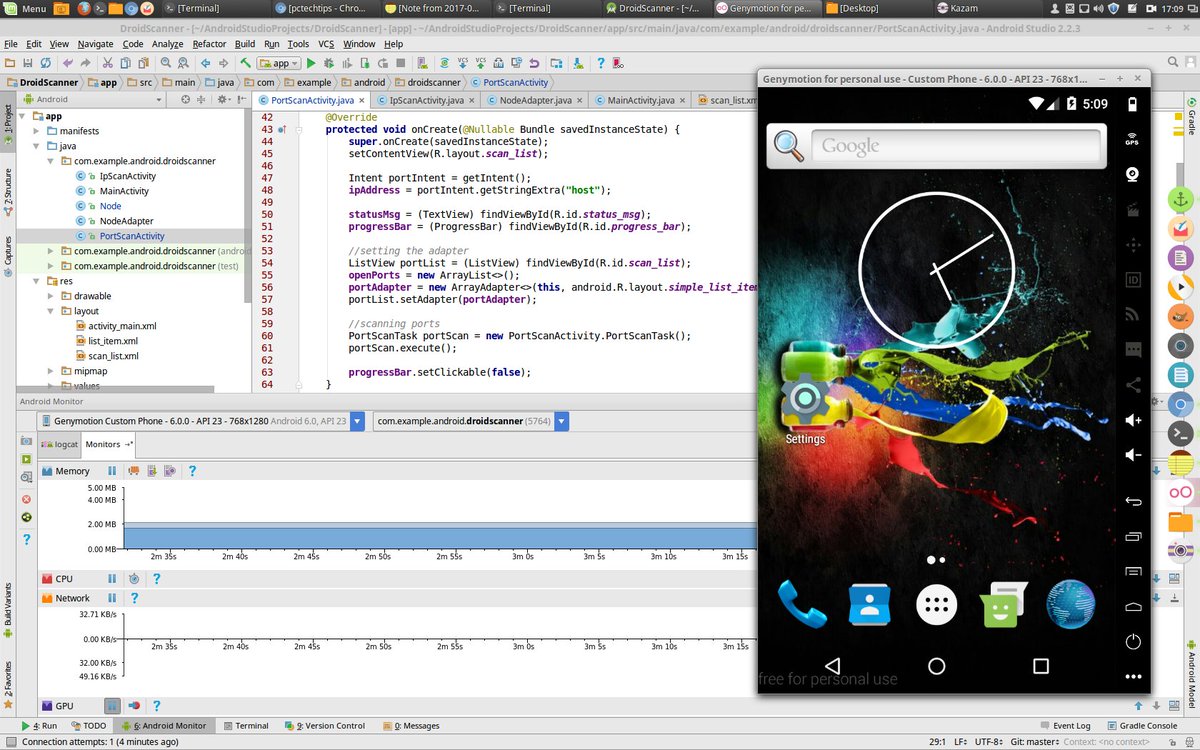Tap the Android recents square button
Screen dimensions: 1200x750
tap(1040, 665)
